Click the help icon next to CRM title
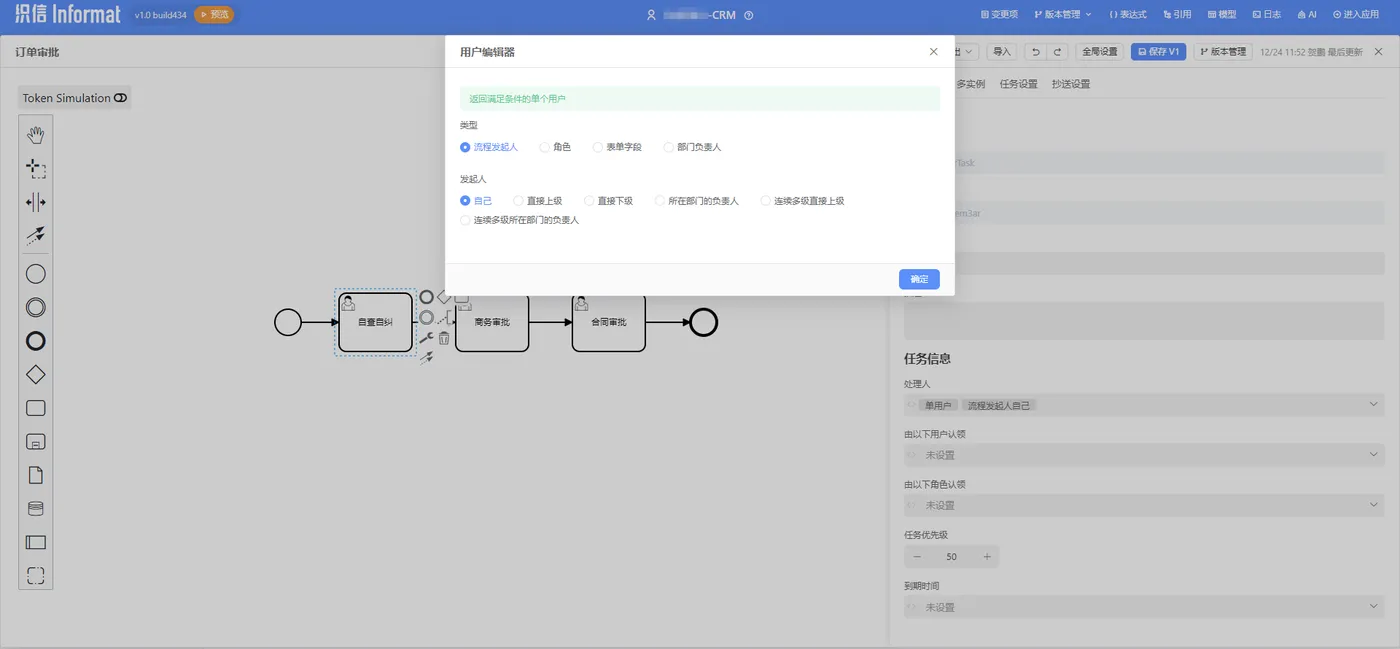 pyautogui.click(x=749, y=15)
